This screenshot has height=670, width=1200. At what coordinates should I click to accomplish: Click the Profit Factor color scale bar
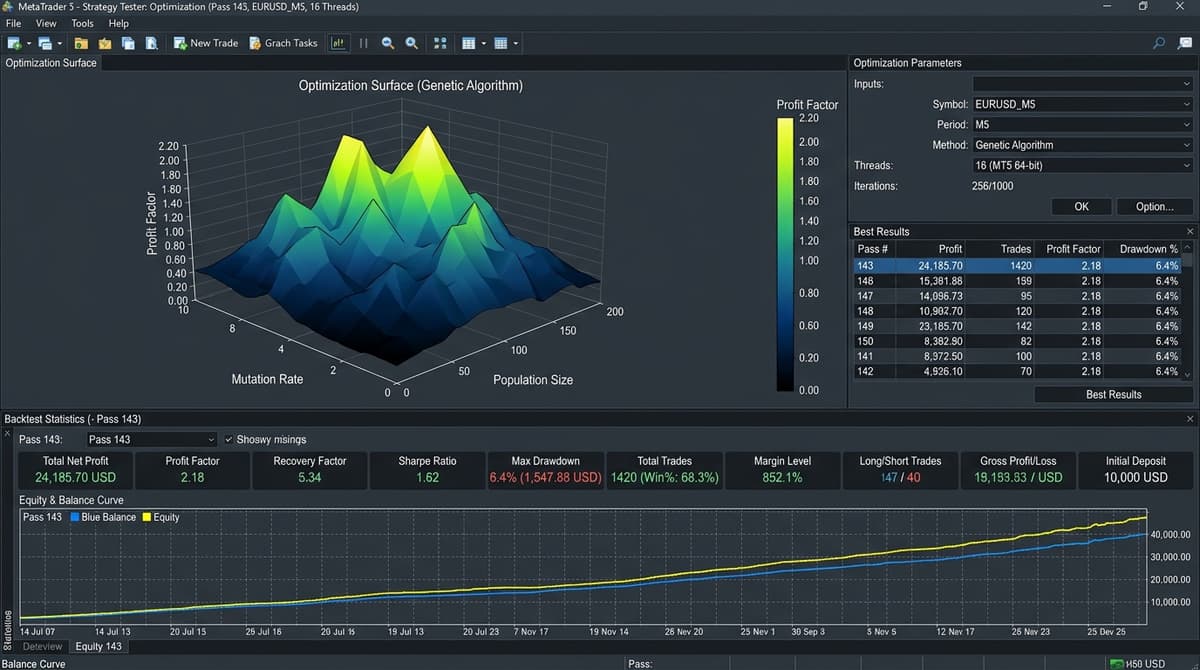pyautogui.click(x=786, y=254)
